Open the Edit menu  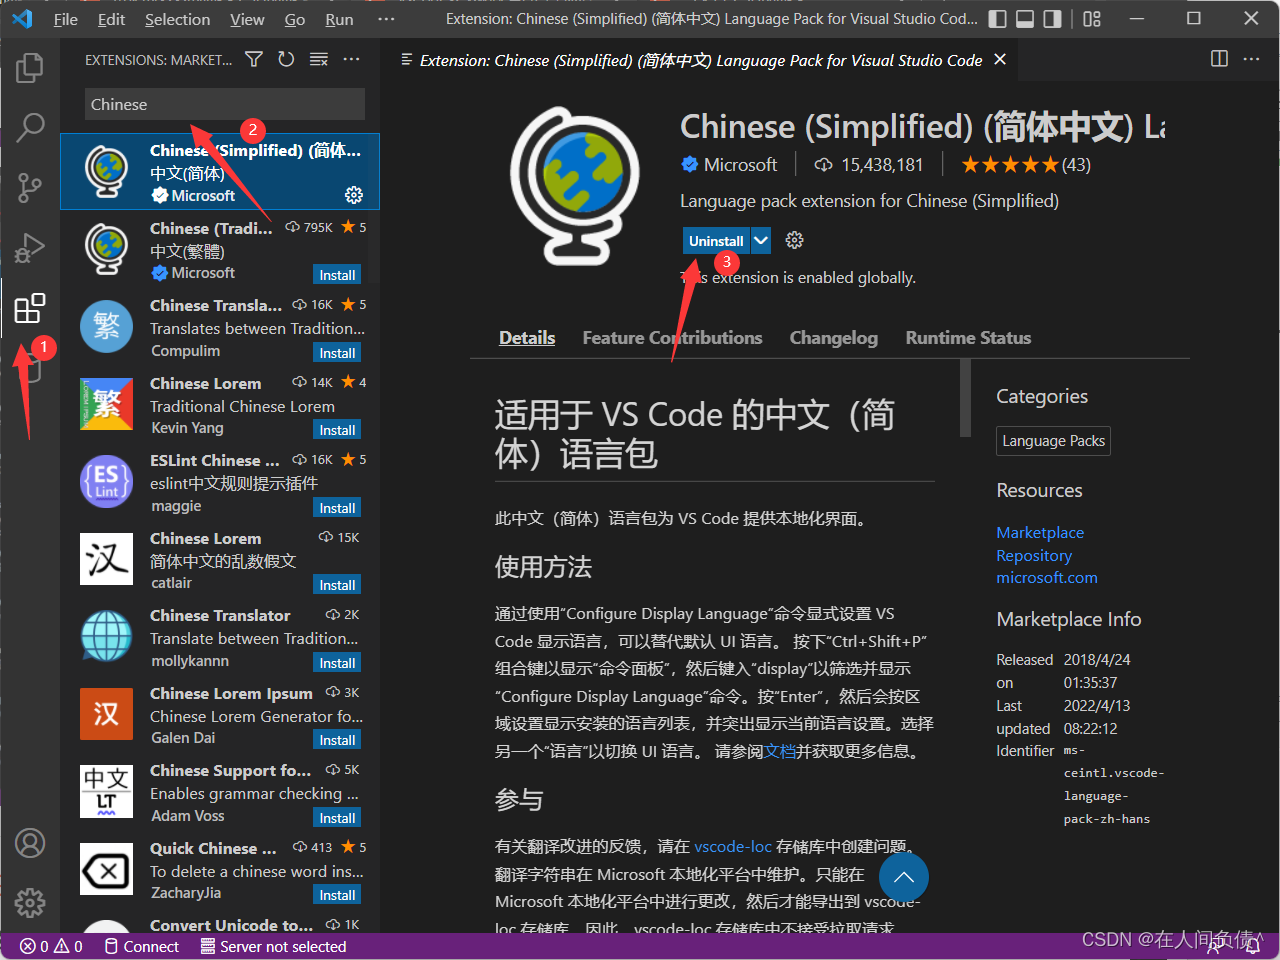[x=111, y=19]
